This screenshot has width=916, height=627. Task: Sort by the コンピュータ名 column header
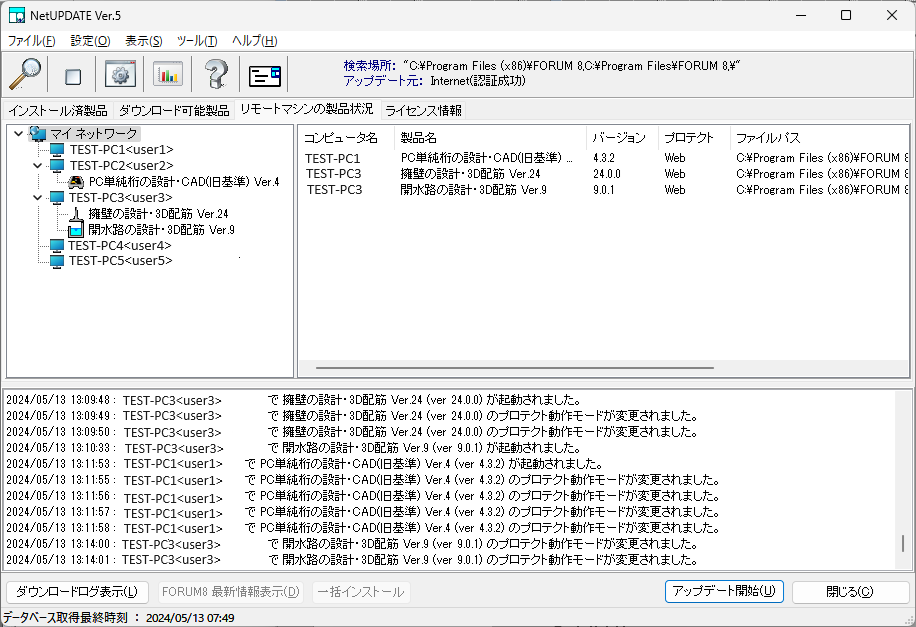346,138
